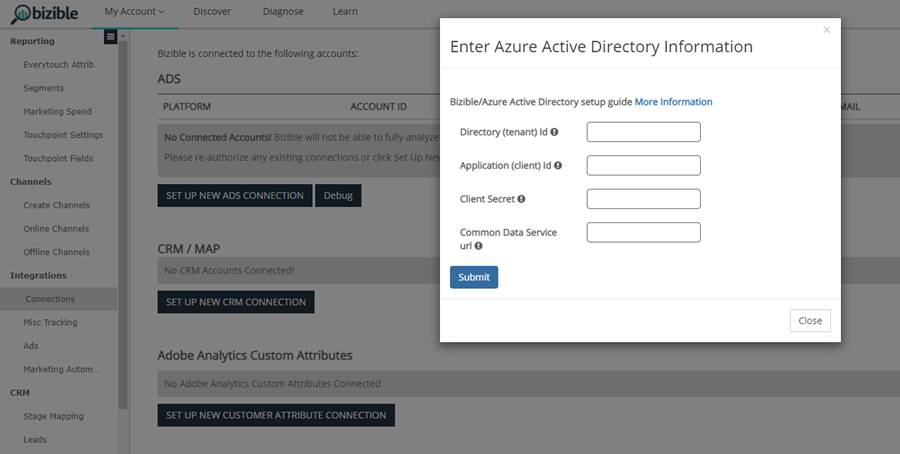Click Set Up New CRM Connection
The width and height of the screenshot is (900, 454).
(x=236, y=302)
